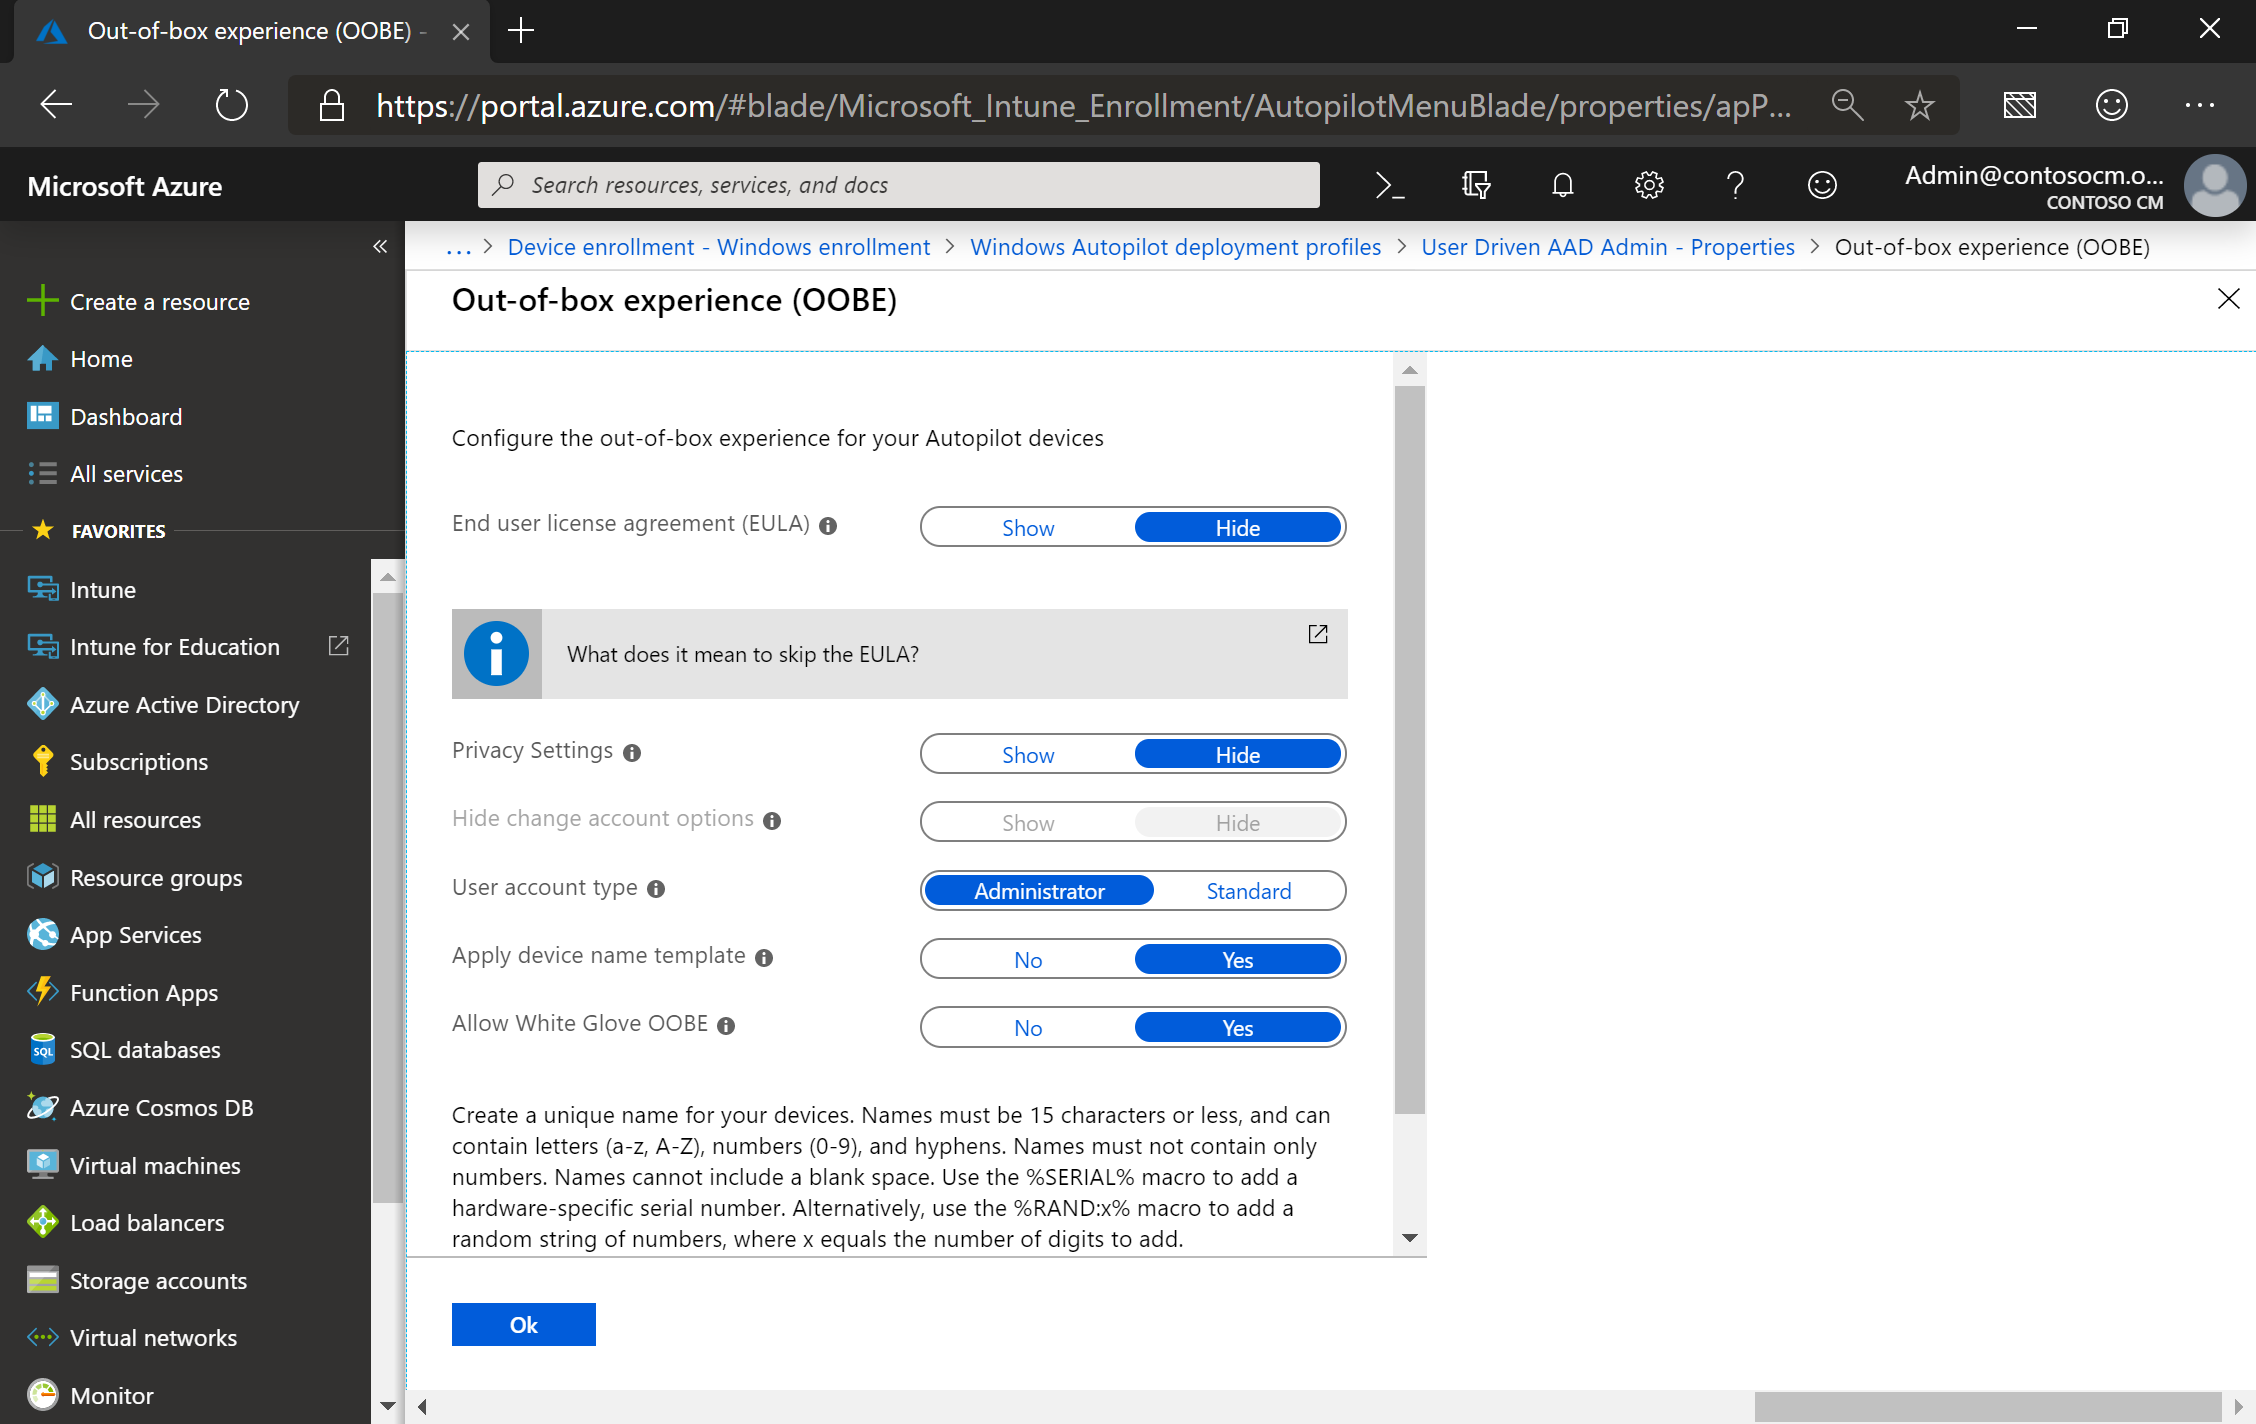Collapse the left sidebar with double chevron
The height and width of the screenshot is (1424, 2256).
coord(380,247)
